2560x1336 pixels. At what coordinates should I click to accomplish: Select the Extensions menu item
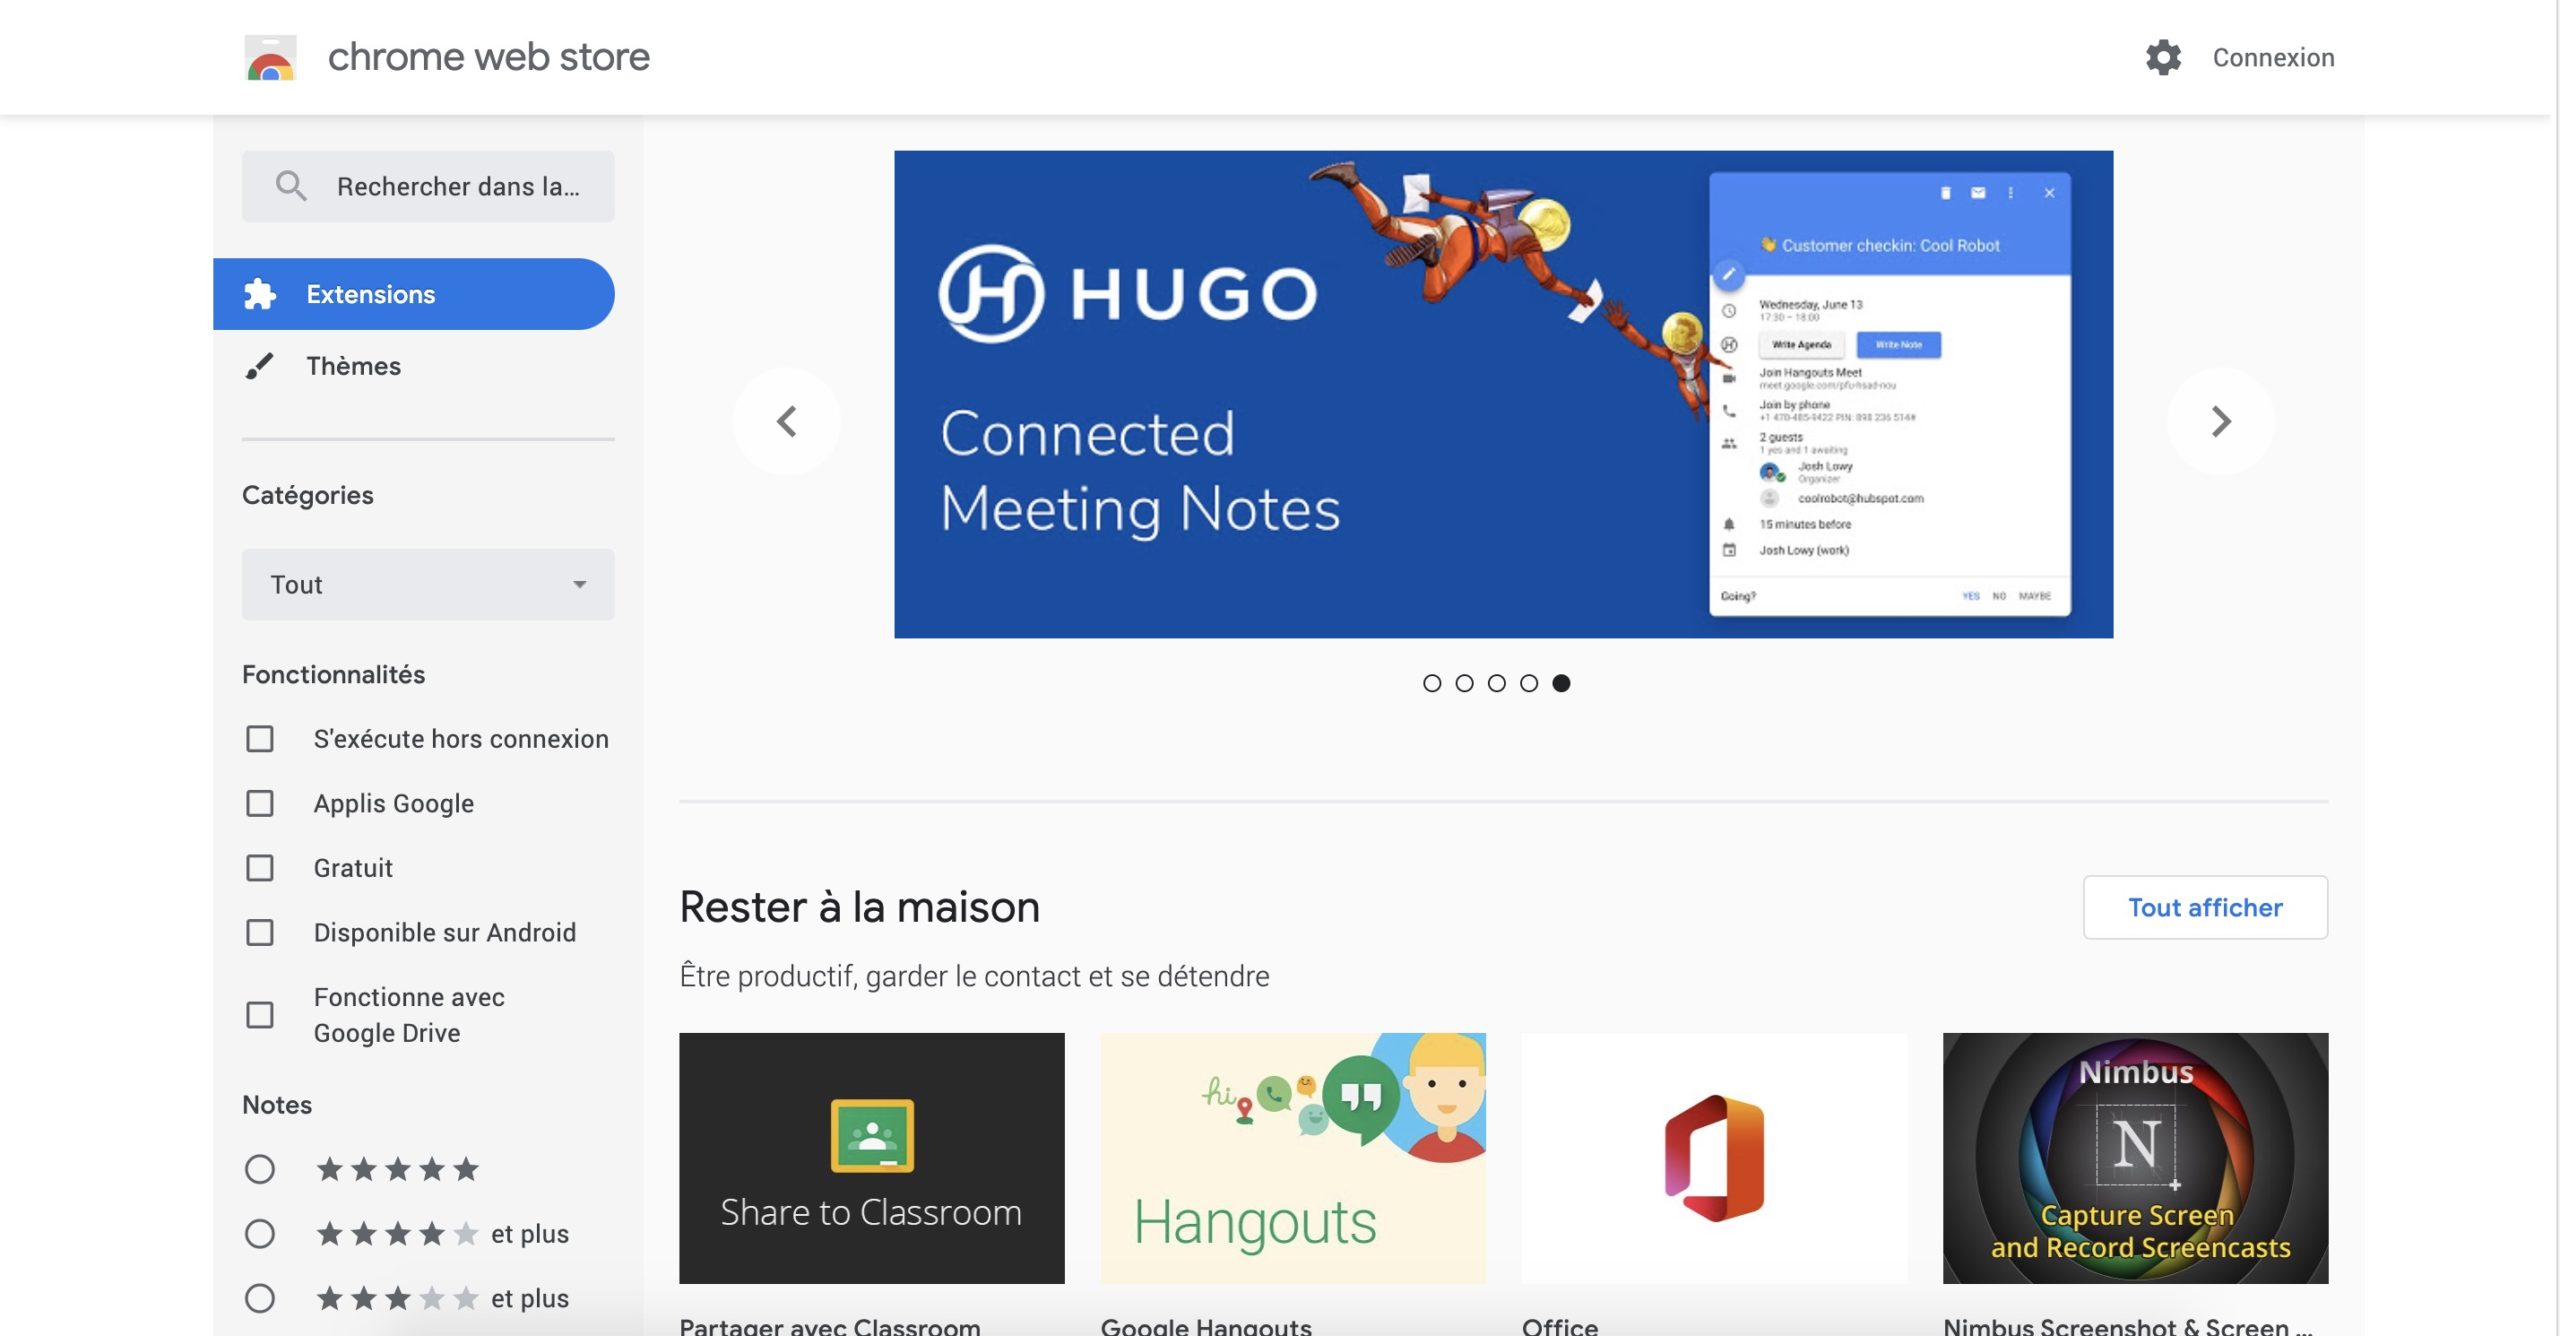[x=371, y=294]
